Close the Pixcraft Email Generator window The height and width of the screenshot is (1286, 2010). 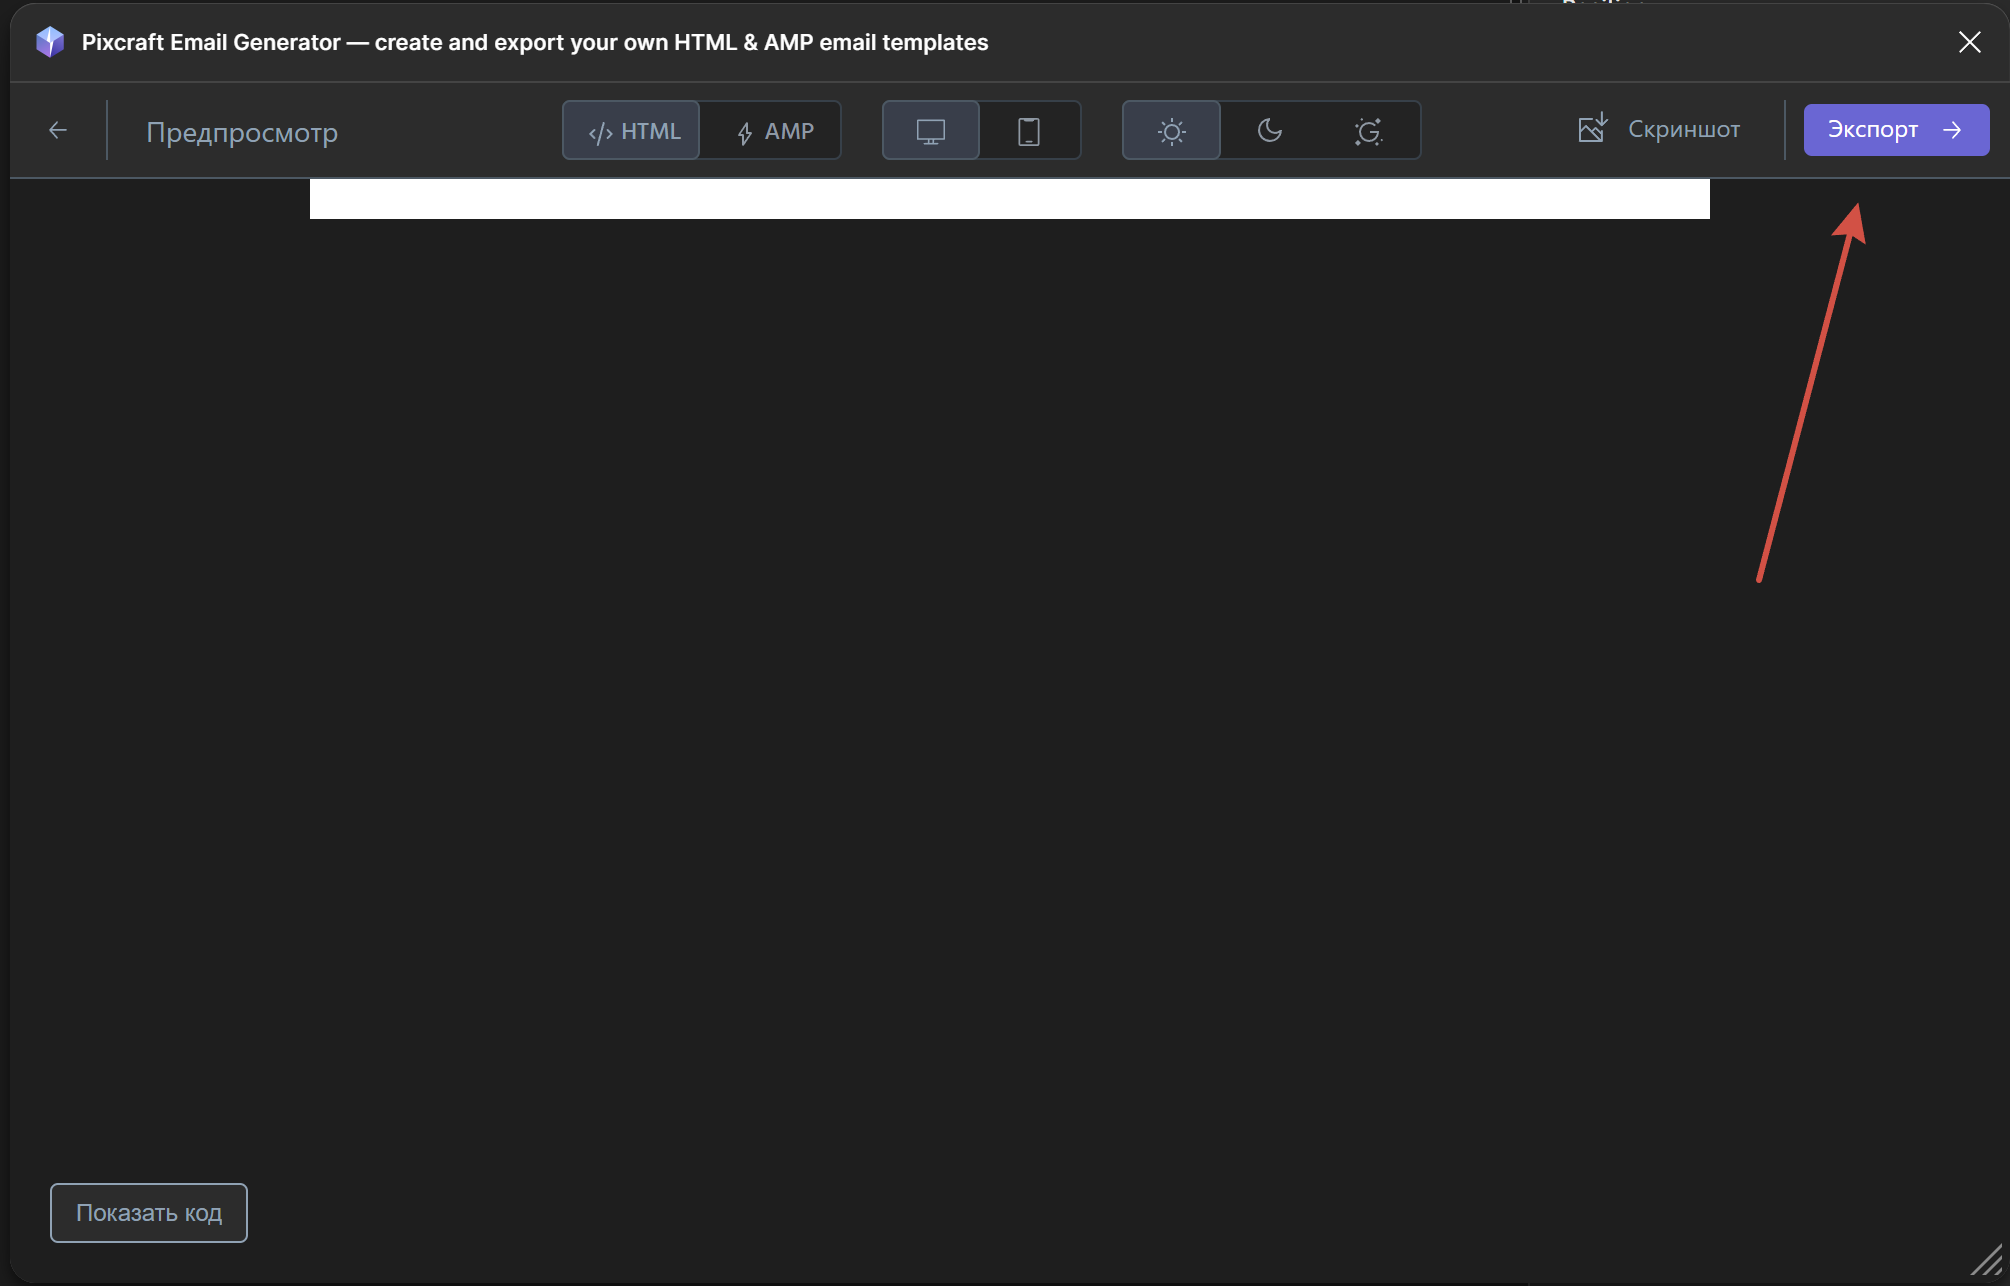click(1969, 42)
